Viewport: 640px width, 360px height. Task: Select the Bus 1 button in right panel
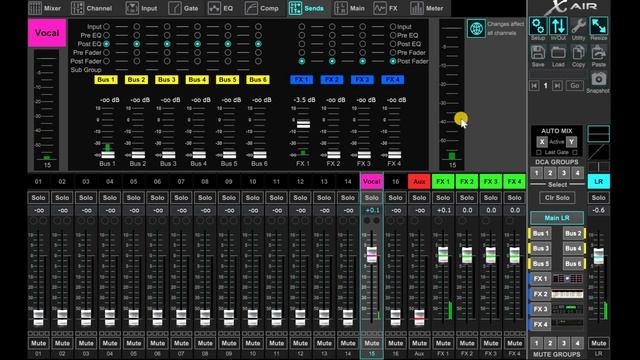coord(540,233)
